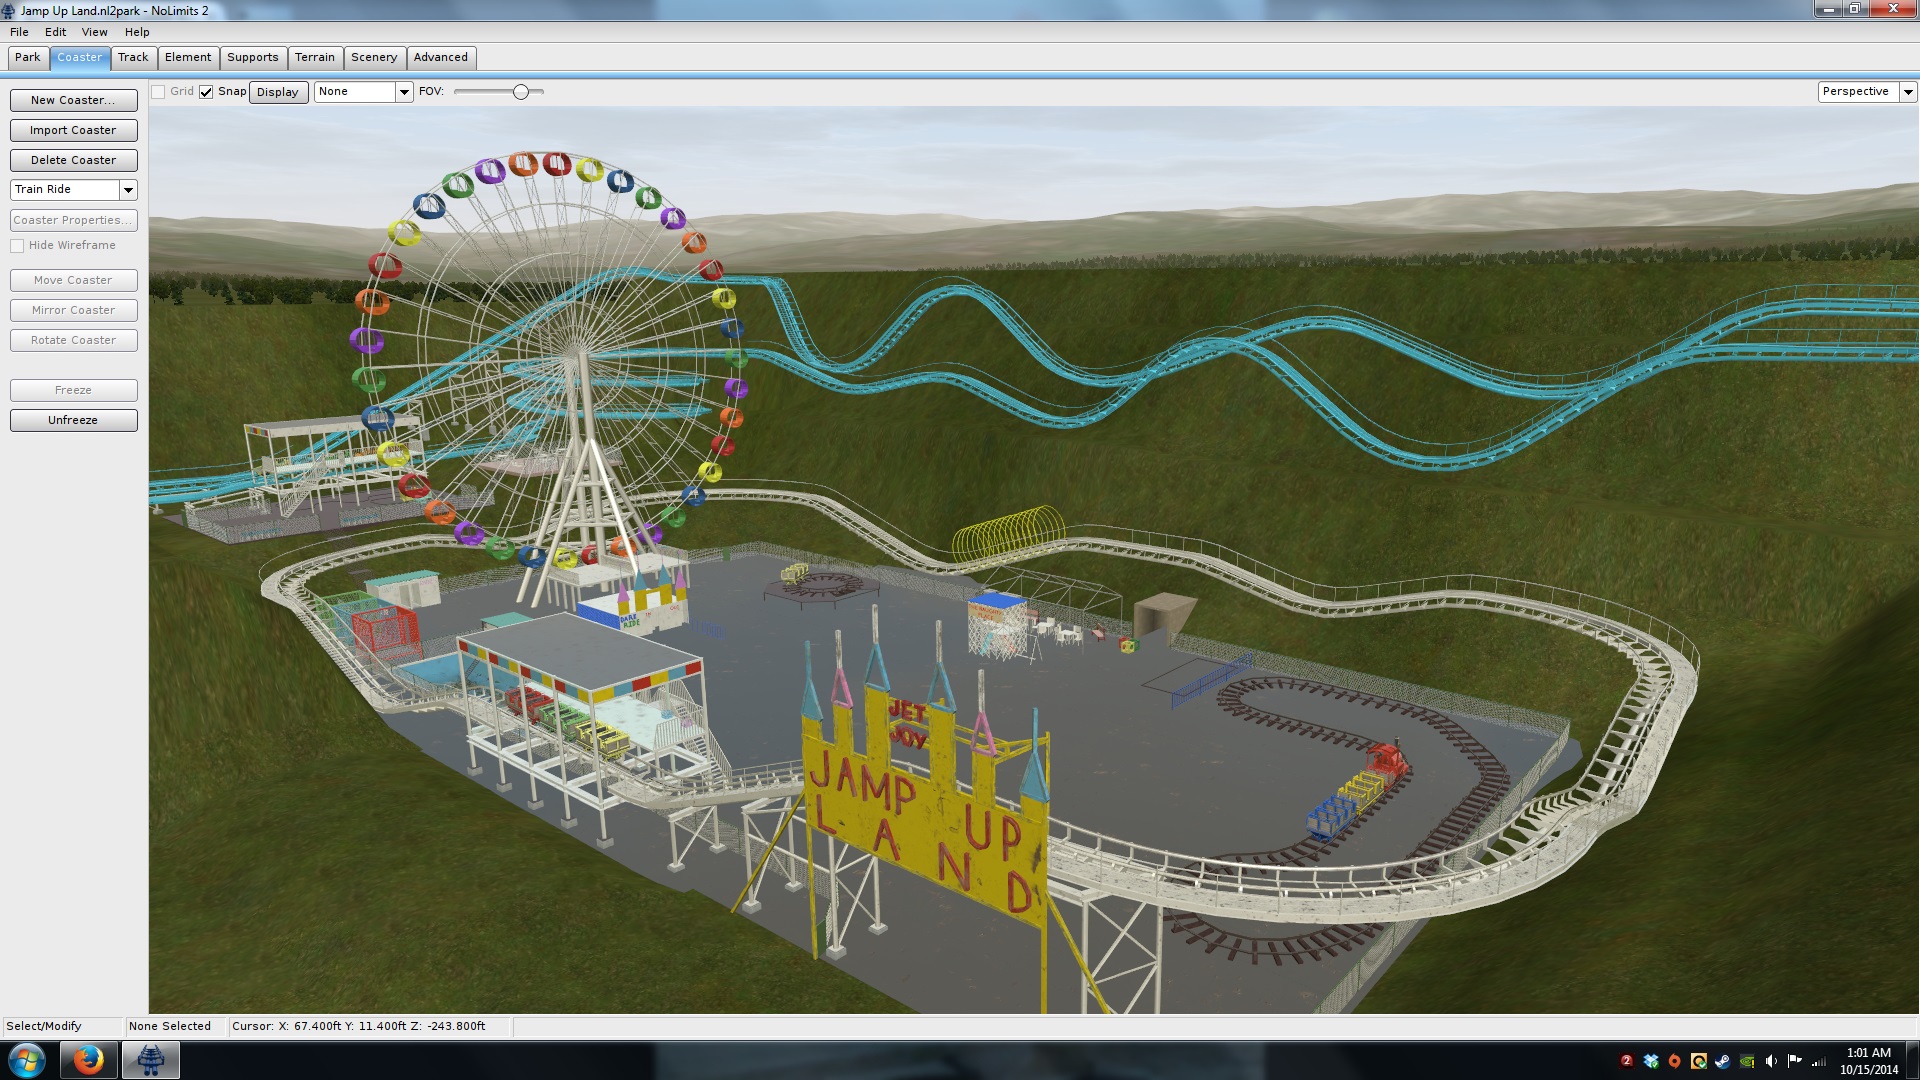The height and width of the screenshot is (1080, 1920).
Task: Click the Origin tray icon
Action: [1675, 1061]
